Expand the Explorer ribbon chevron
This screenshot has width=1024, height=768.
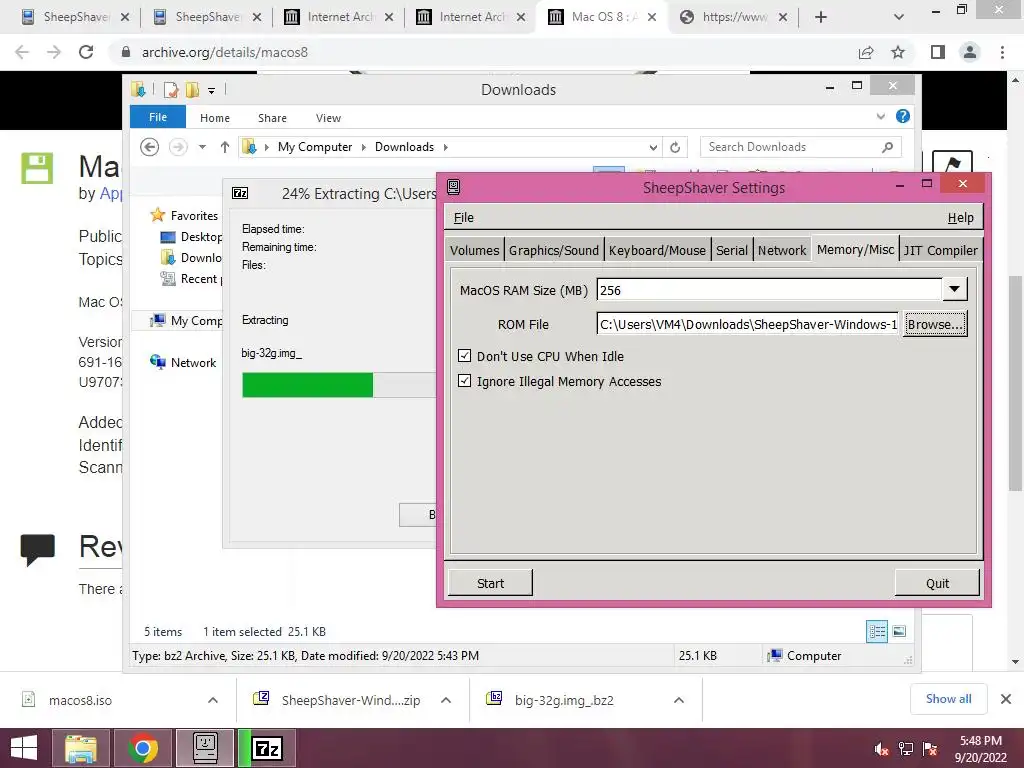(x=881, y=116)
